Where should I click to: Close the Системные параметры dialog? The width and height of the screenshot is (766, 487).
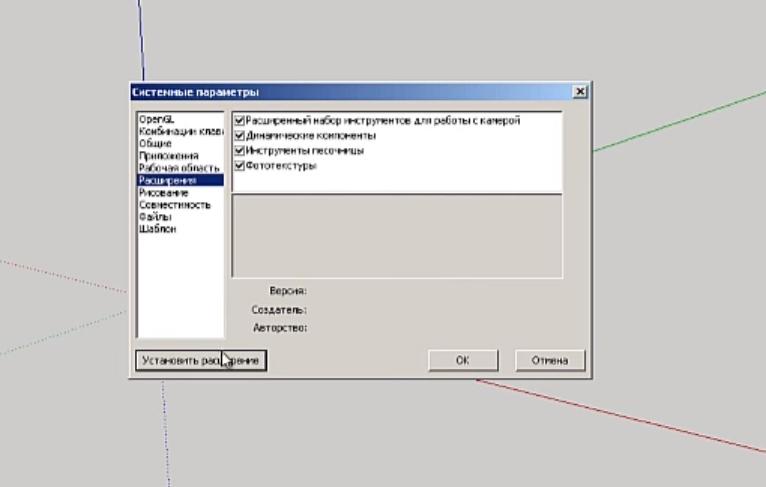(579, 92)
